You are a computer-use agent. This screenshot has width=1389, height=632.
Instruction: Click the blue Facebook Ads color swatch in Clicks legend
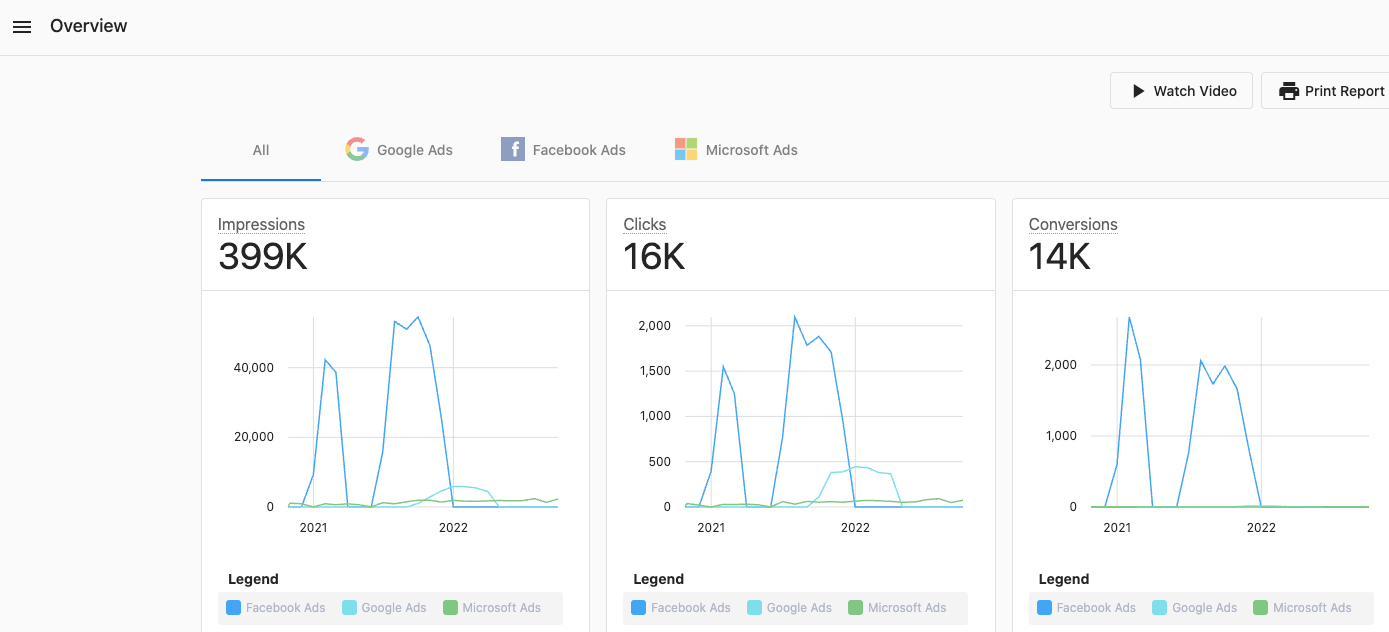point(637,607)
